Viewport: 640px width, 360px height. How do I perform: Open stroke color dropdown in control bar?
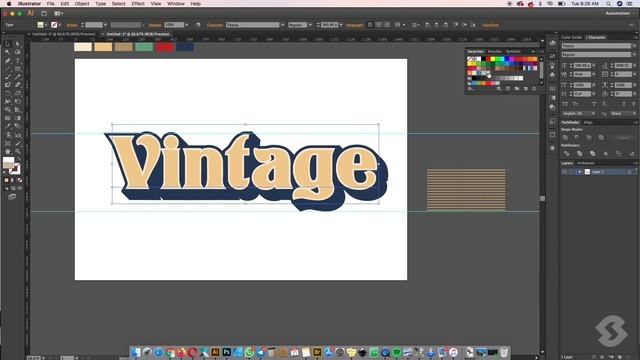[x=60, y=25]
